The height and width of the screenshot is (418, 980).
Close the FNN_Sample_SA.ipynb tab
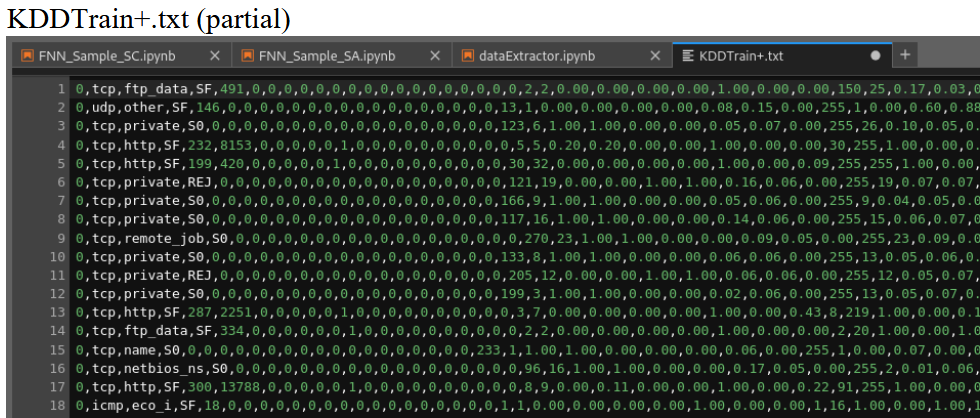(x=434, y=56)
